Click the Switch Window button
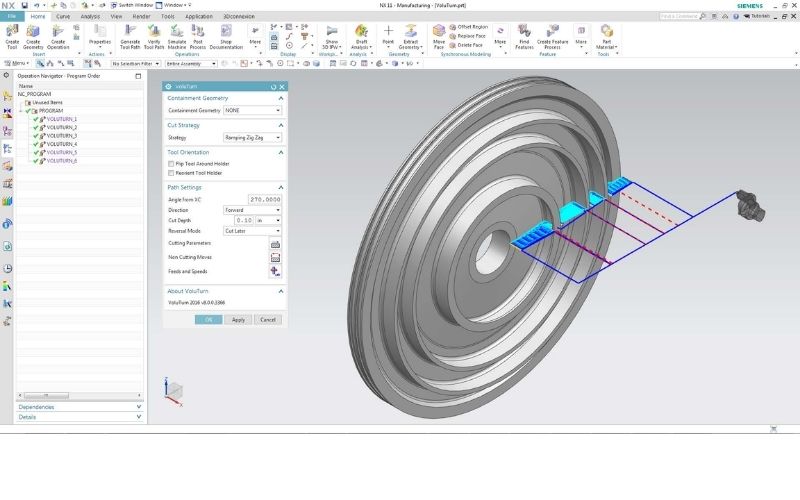Viewport: 800px width, 500px height. (x=132, y=5)
